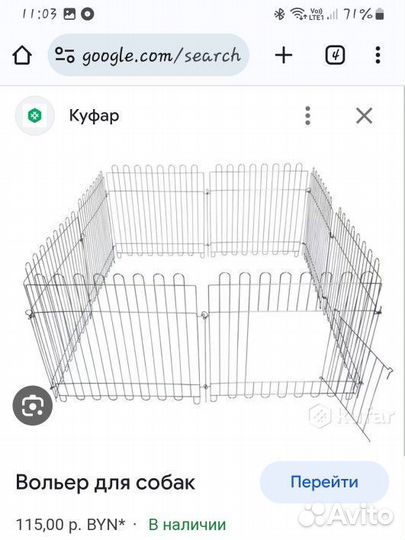Open options menu next to Куфар
This screenshot has width=405, height=540.
[308, 116]
